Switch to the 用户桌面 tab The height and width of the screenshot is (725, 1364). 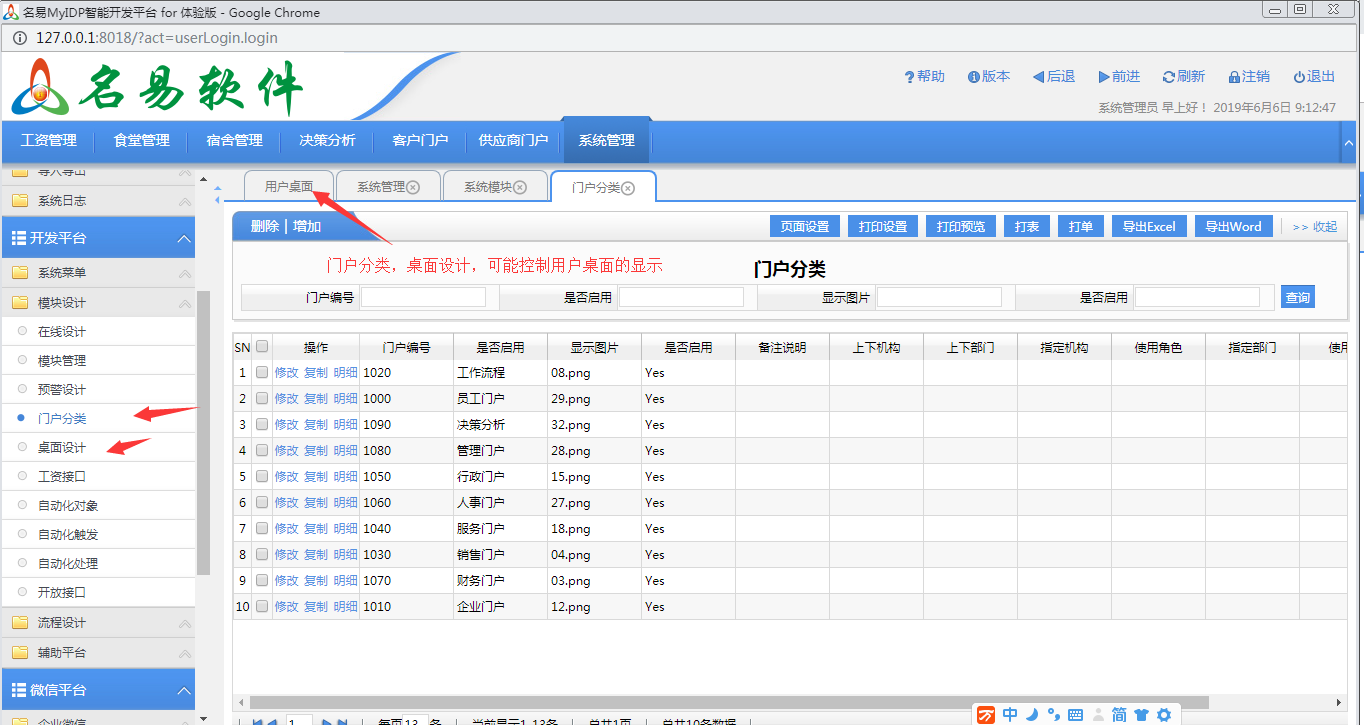(x=289, y=187)
